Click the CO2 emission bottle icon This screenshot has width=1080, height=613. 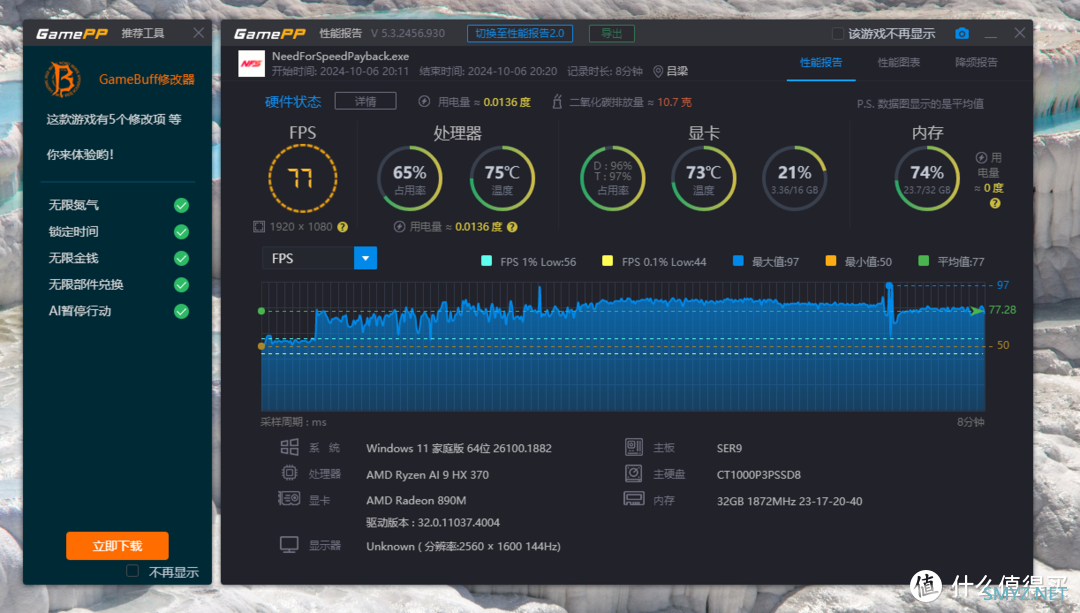[x=557, y=102]
